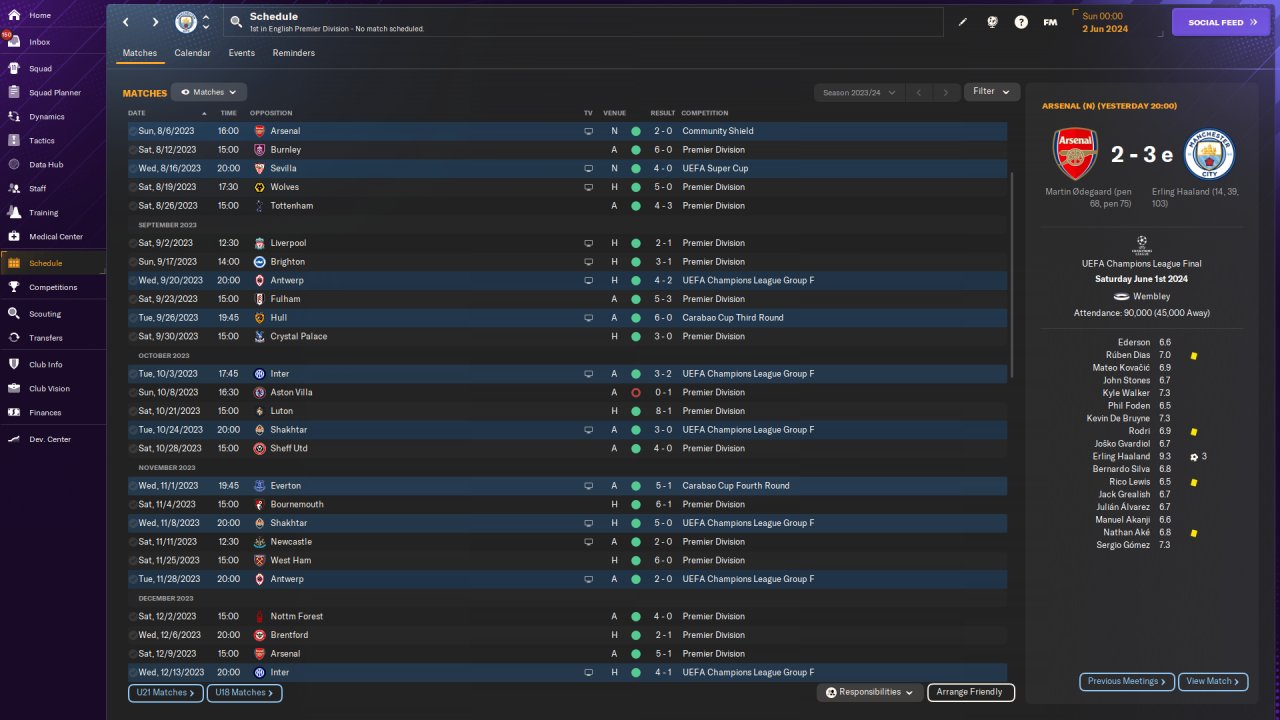Open the Home sidebar item
The image size is (1280, 720).
tap(53, 15)
